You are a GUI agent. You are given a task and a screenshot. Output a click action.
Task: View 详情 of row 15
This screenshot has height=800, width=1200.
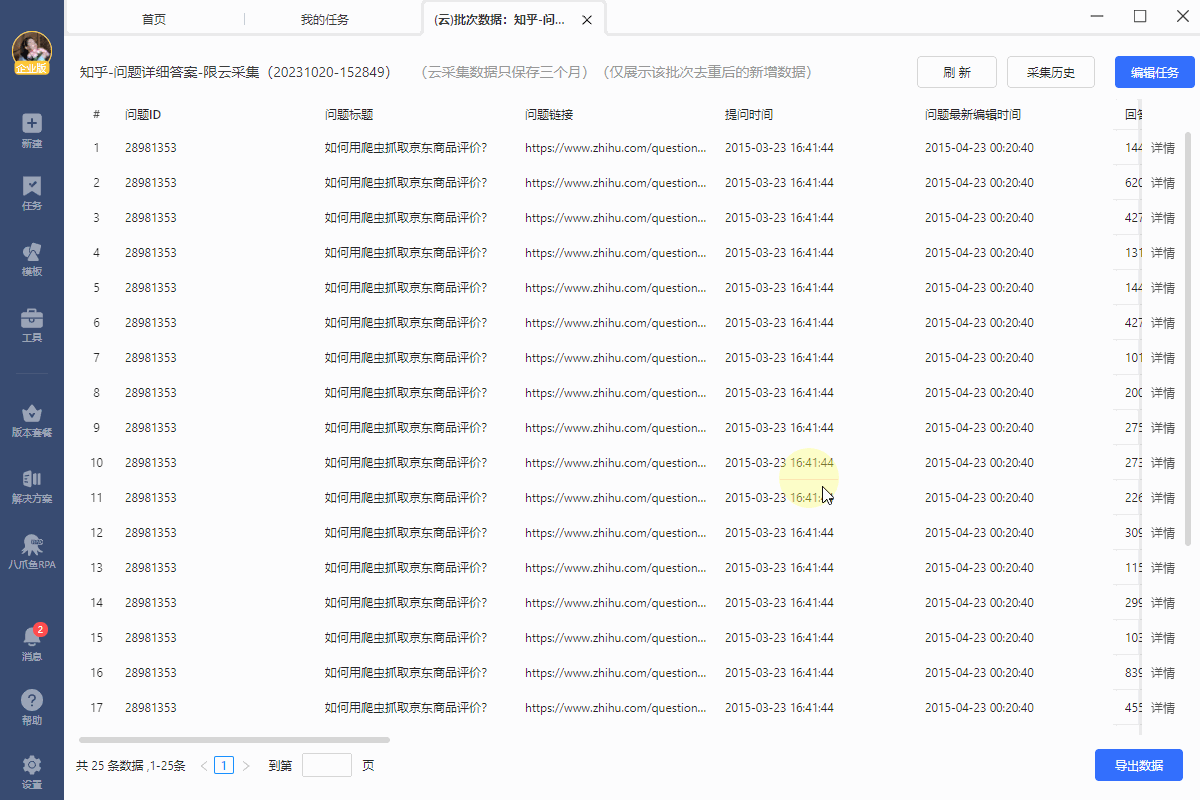pos(1163,638)
